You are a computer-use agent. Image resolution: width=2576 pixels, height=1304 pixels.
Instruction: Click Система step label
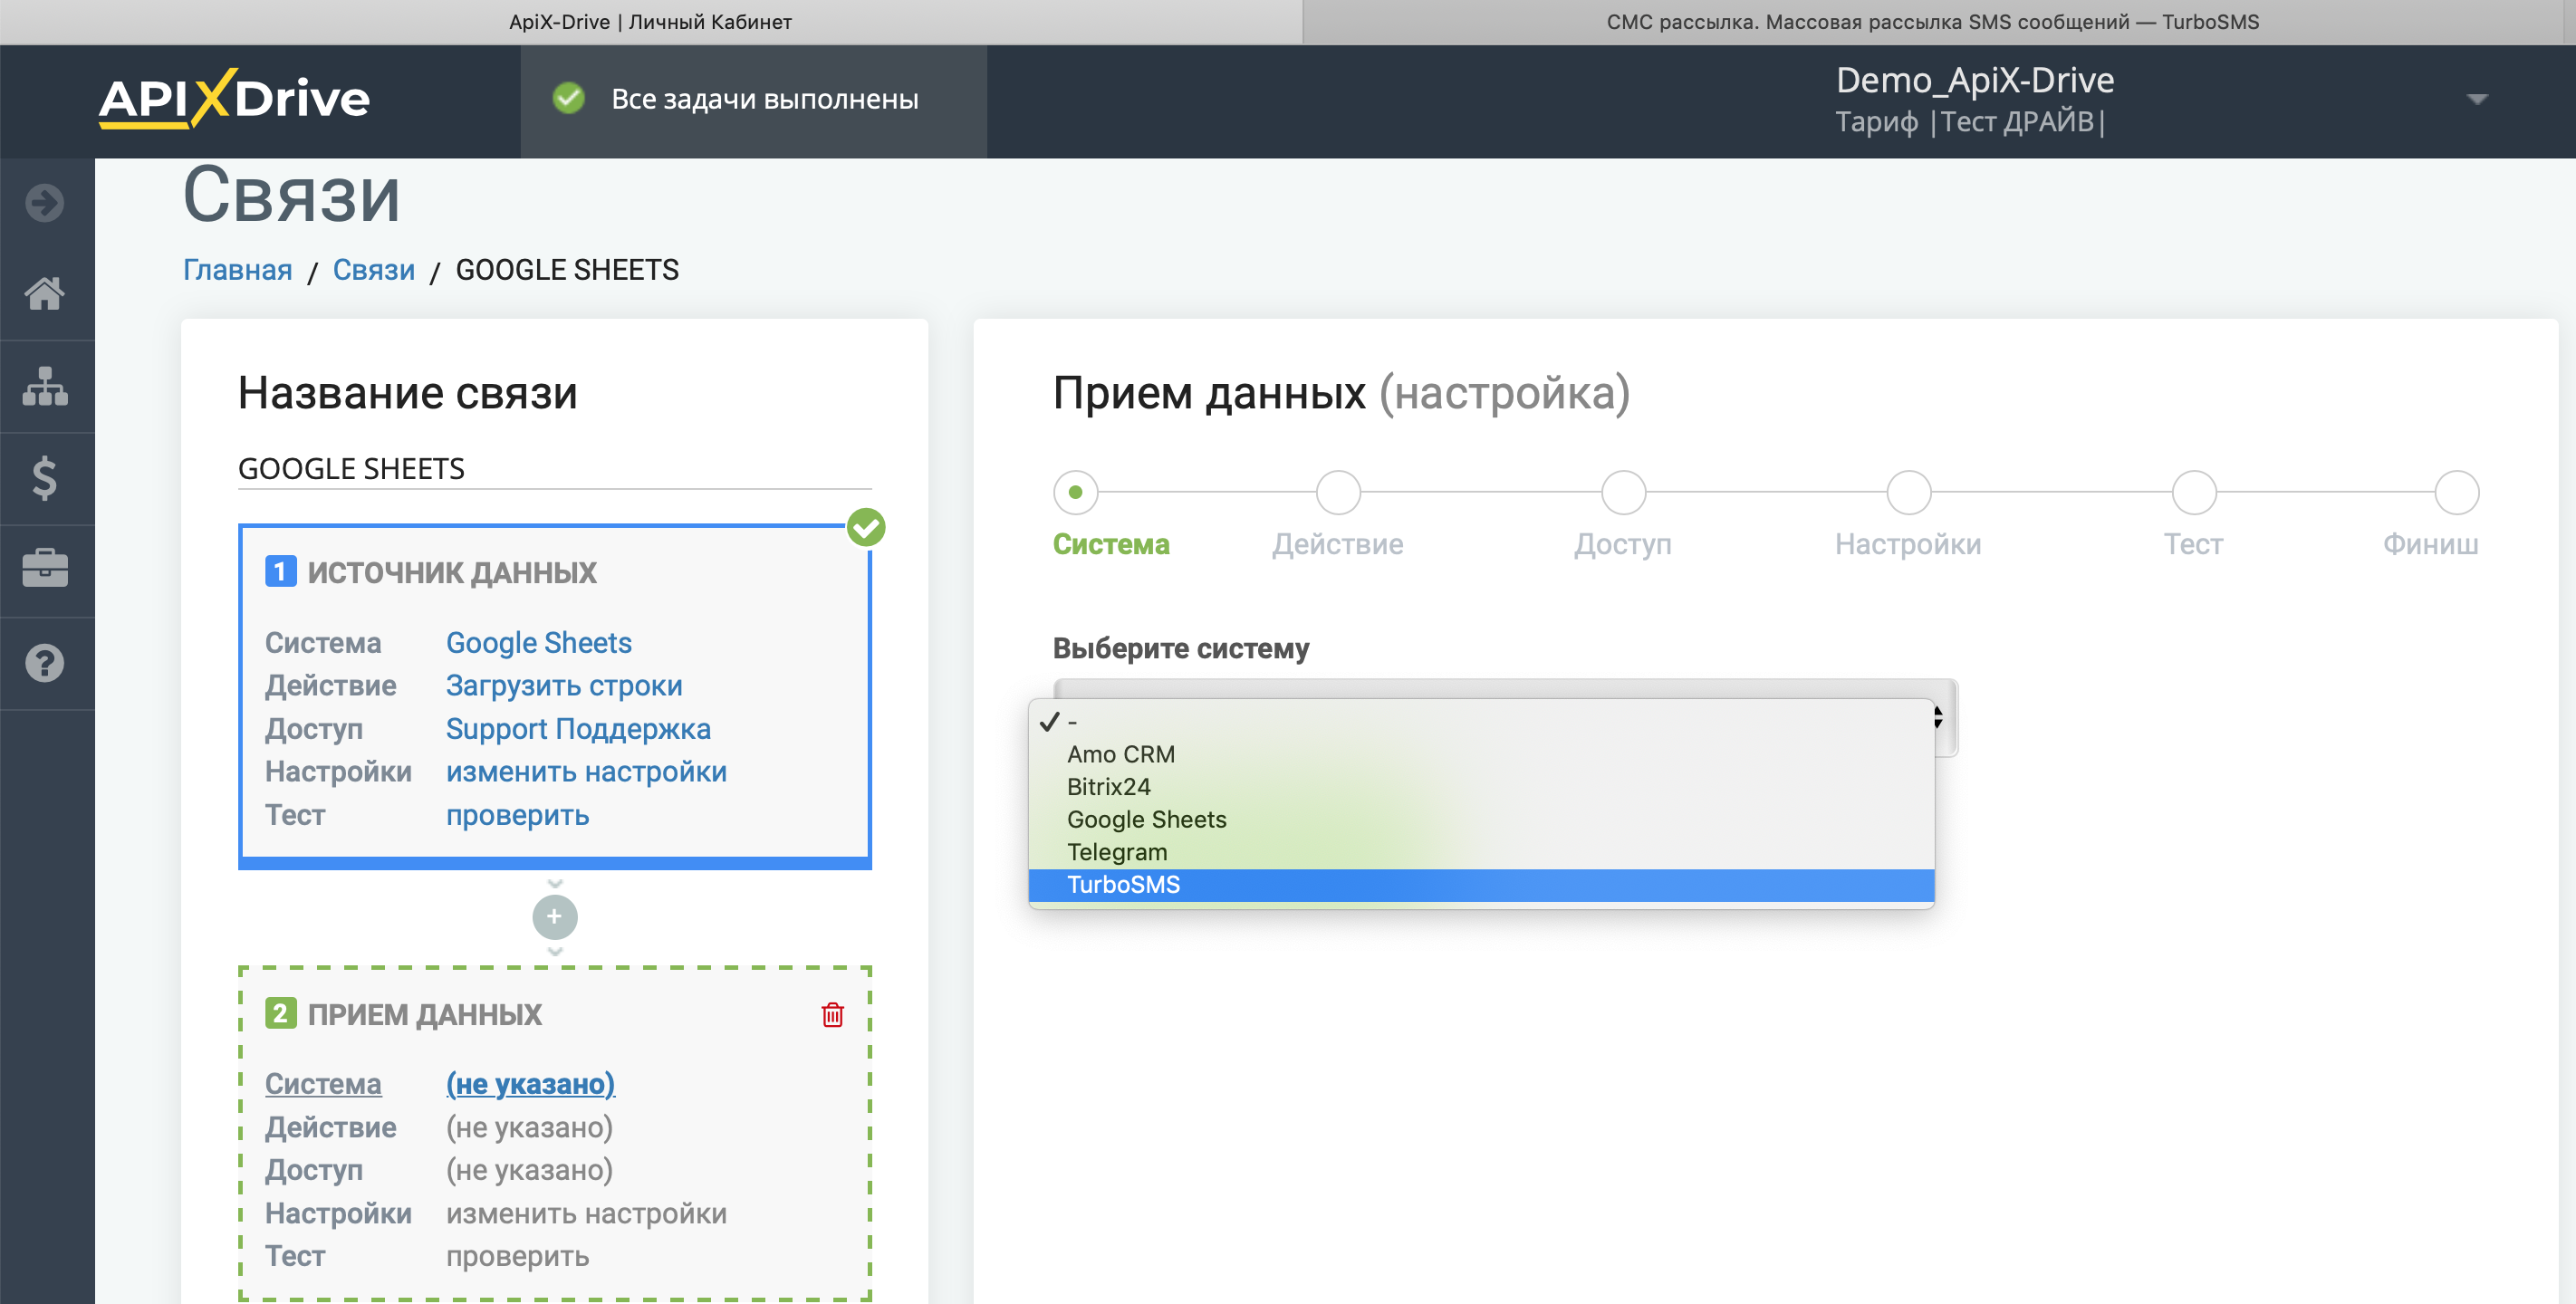click(1111, 544)
